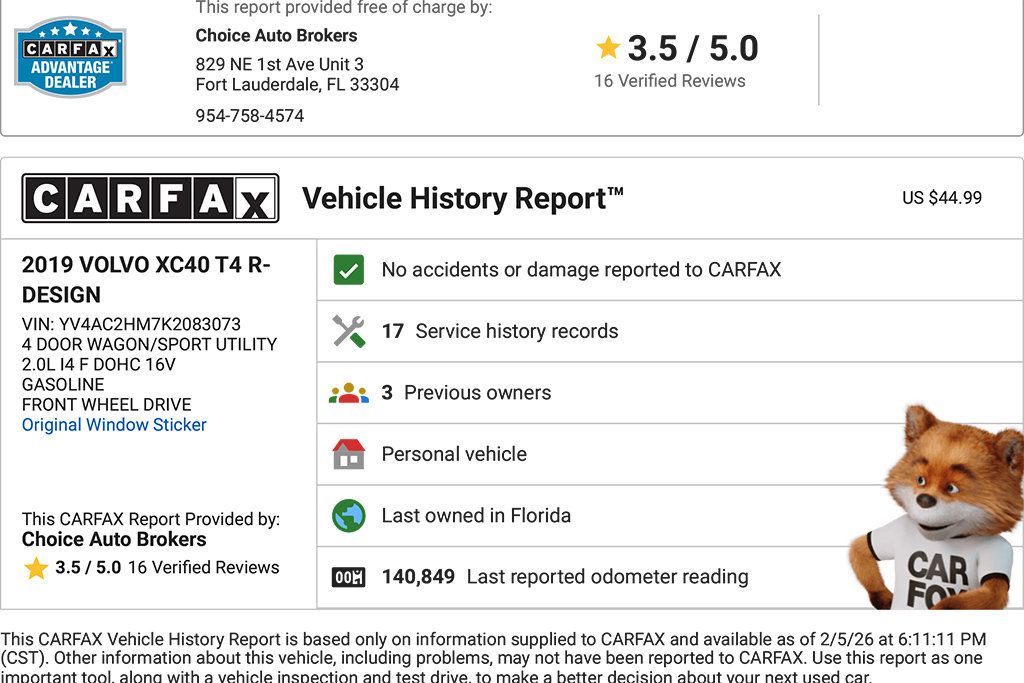The height and width of the screenshot is (683, 1024).
Task: Click the 16 Verified Reviews text at top
Action: click(x=669, y=81)
